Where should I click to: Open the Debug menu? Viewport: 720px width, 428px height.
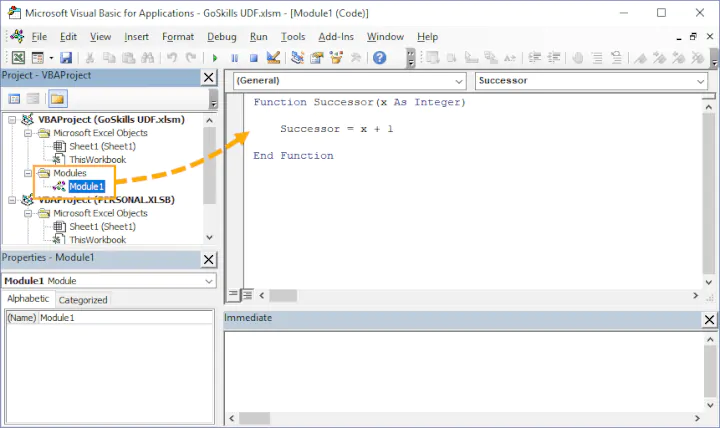(x=222, y=37)
